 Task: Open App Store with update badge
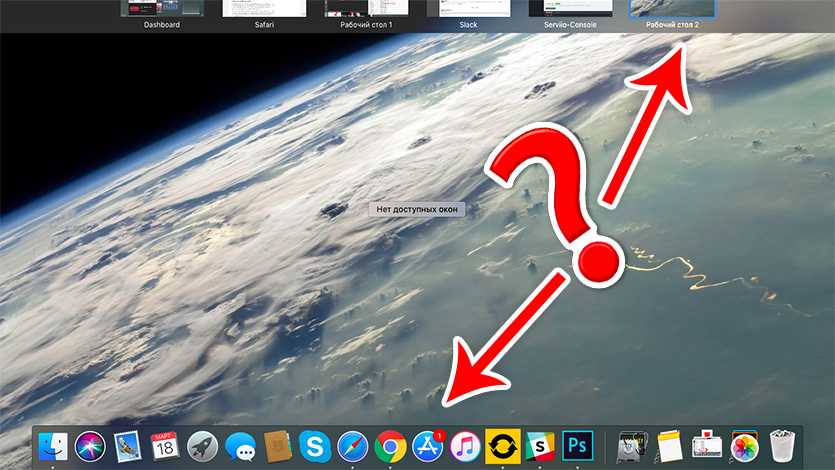[x=427, y=446]
